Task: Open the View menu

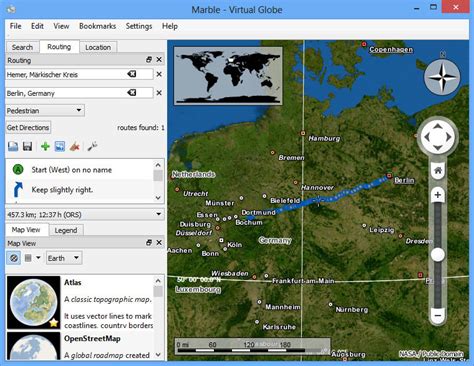Action: (61, 26)
